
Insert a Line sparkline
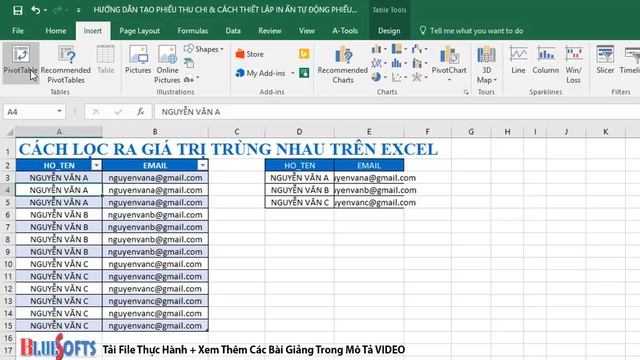click(518, 60)
